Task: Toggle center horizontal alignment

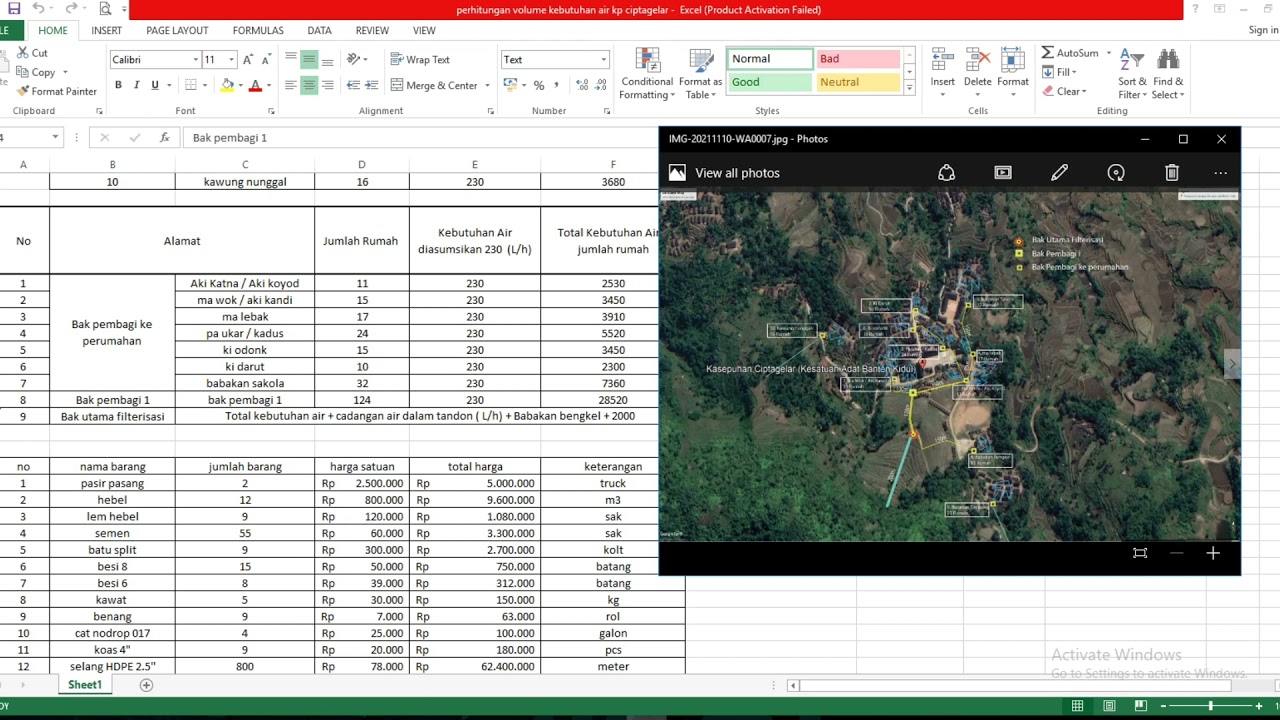Action: point(309,86)
